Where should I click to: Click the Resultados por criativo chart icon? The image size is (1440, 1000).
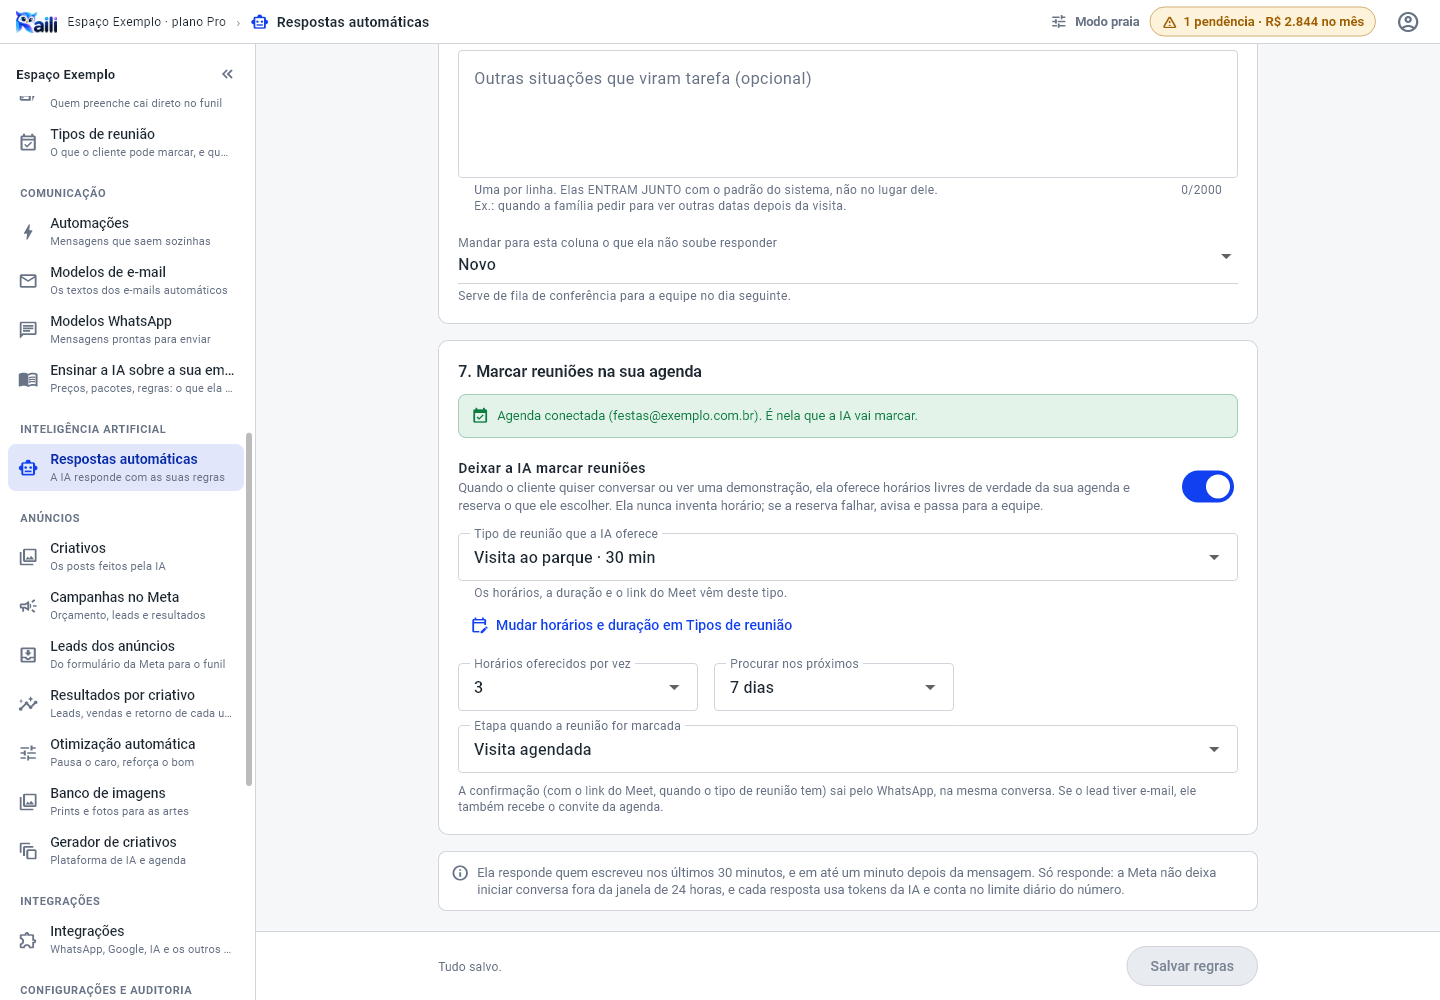tap(28, 704)
